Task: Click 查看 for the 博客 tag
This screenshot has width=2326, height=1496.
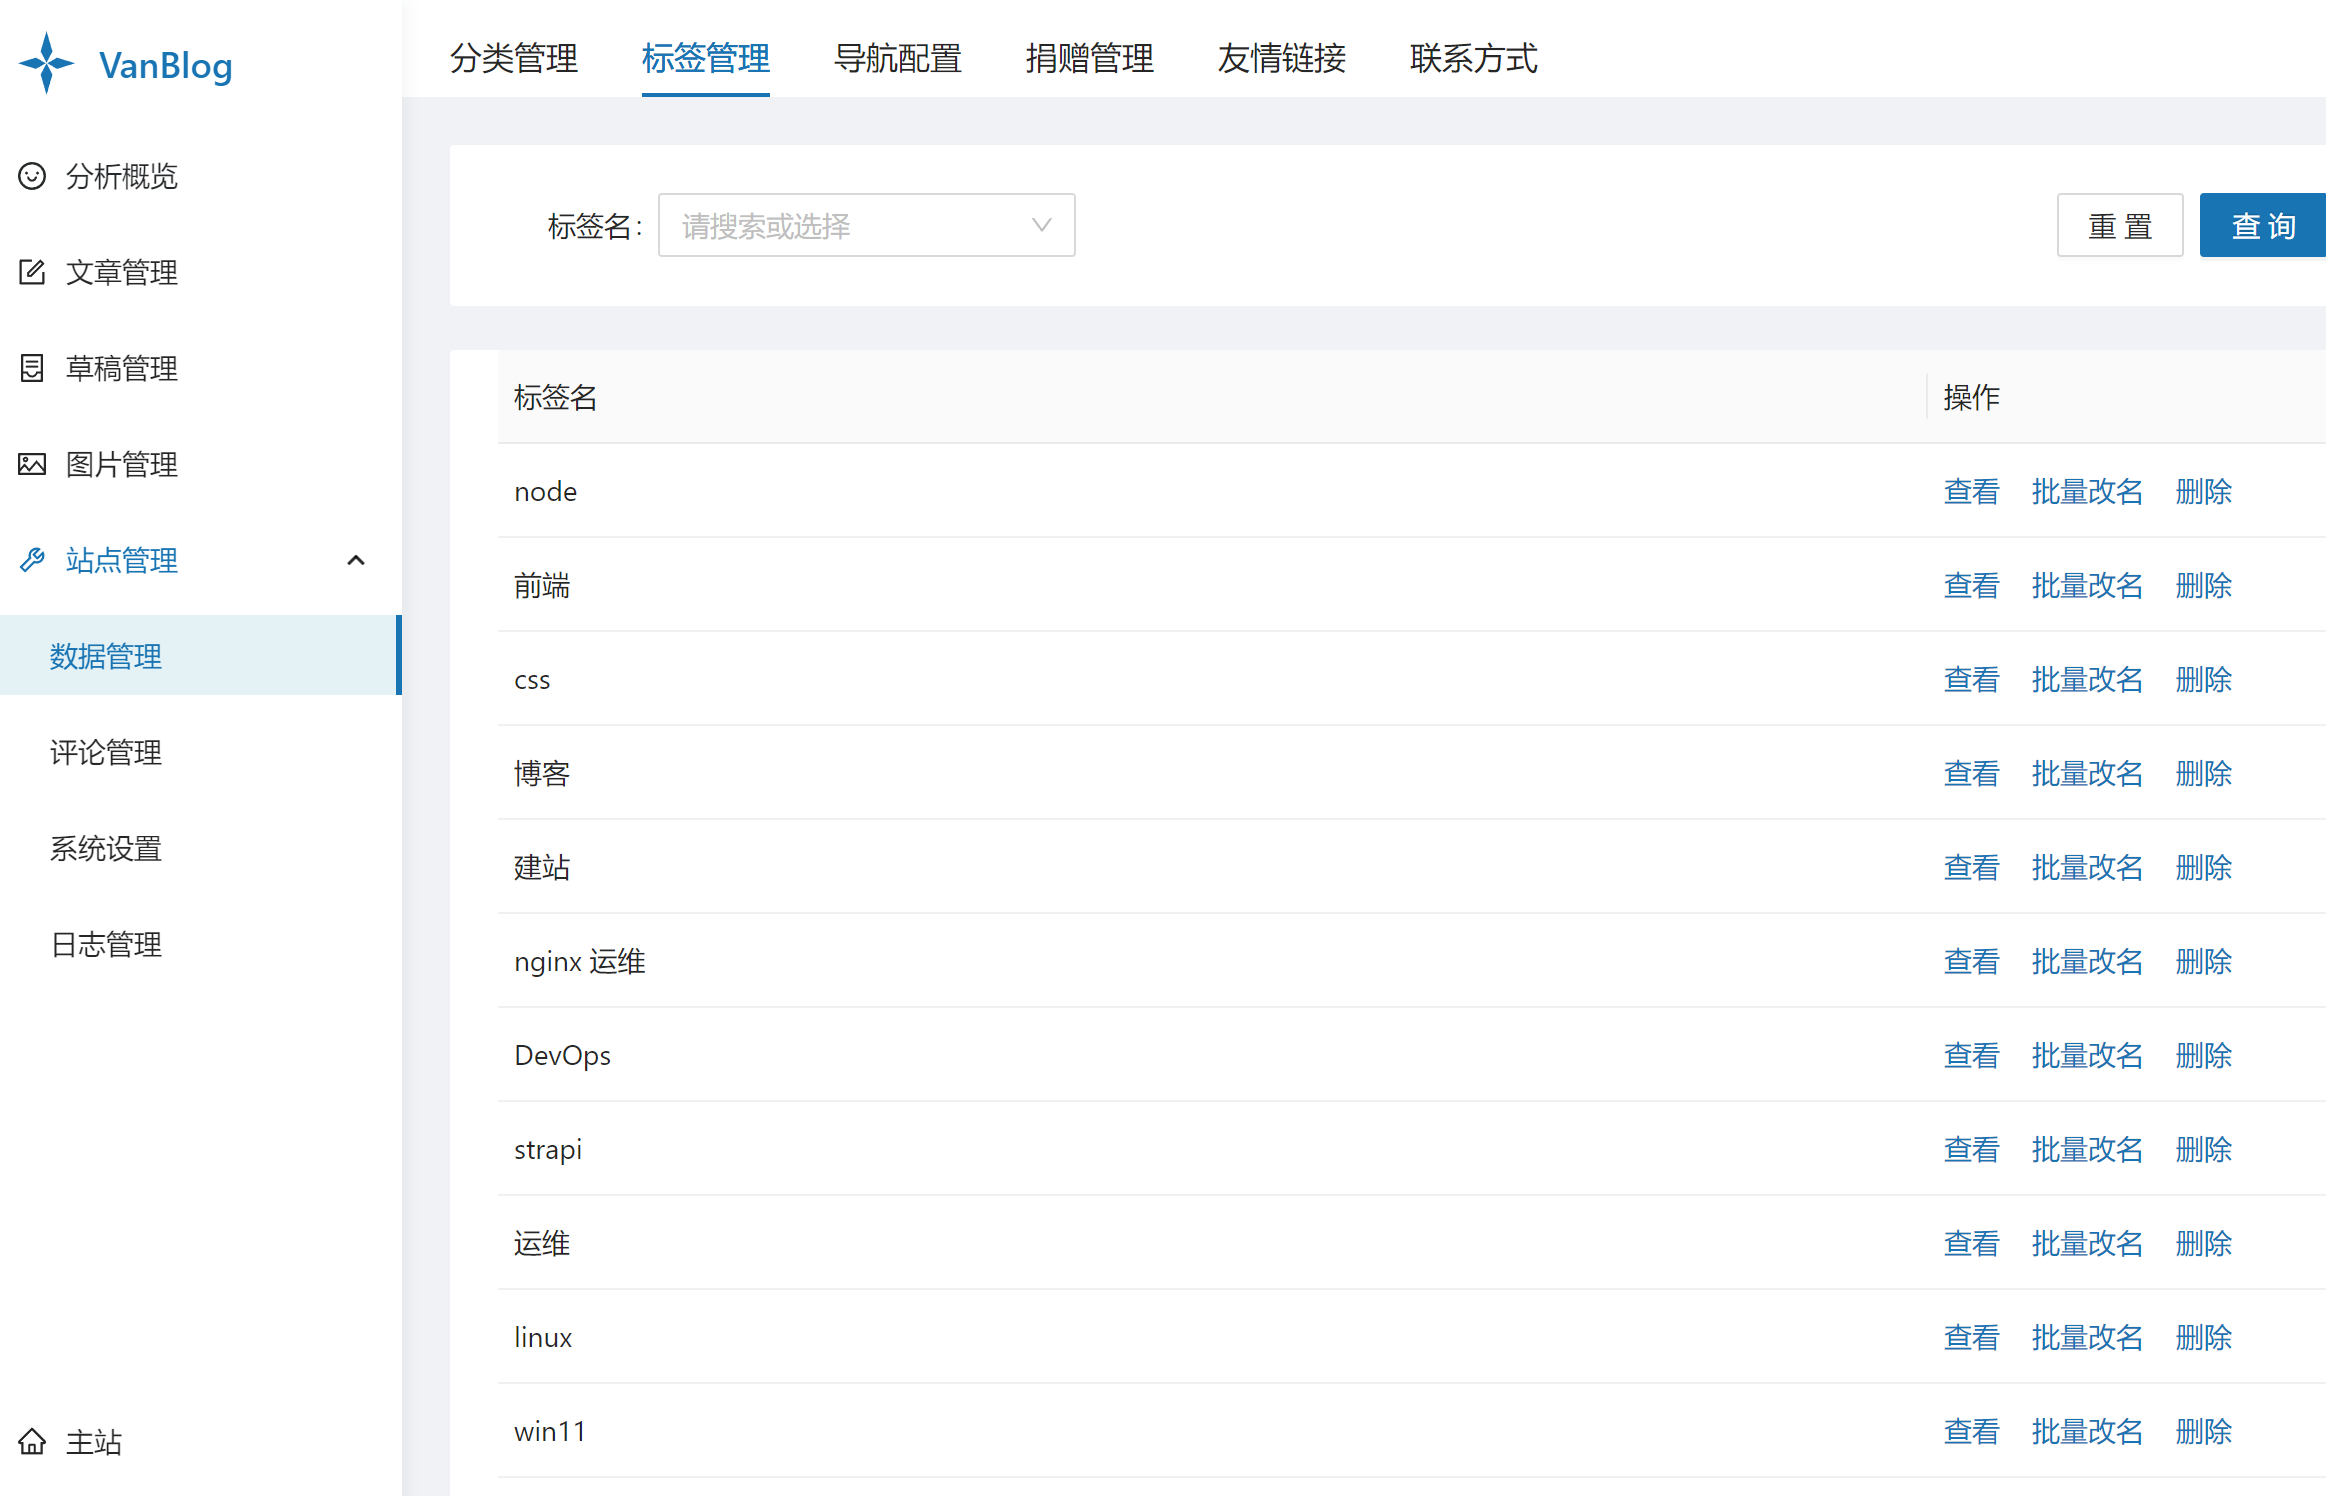Action: pyautogui.click(x=1971, y=773)
